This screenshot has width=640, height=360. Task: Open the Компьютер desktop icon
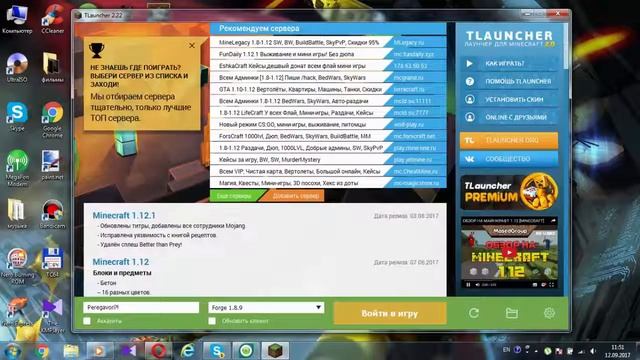point(17,20)
